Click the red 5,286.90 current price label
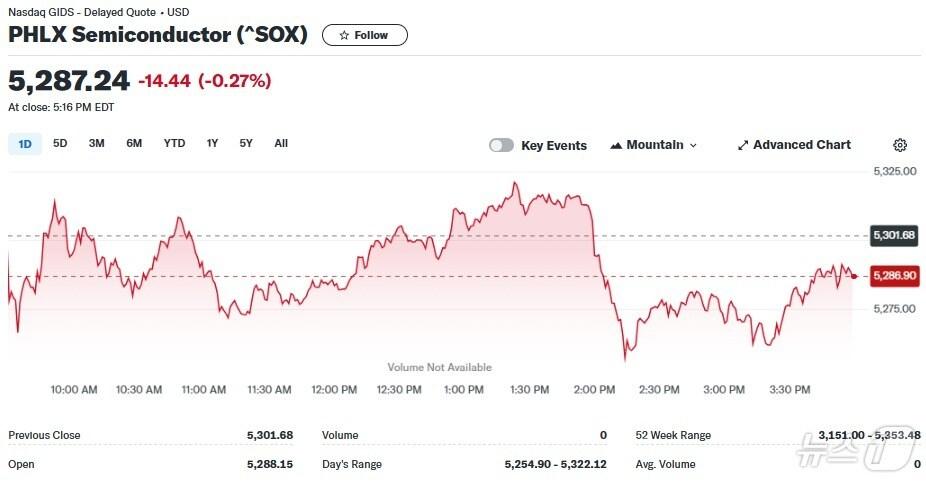Screen dimensions: 926x483 [894, 275]
